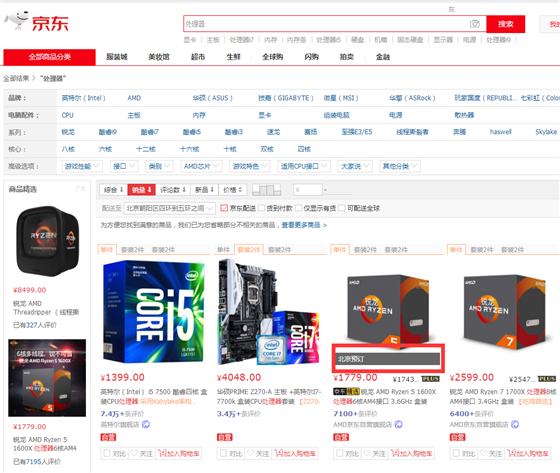560x473 pixels.
Task: Click the JD.com dog logo
Action: coord(16,20)
